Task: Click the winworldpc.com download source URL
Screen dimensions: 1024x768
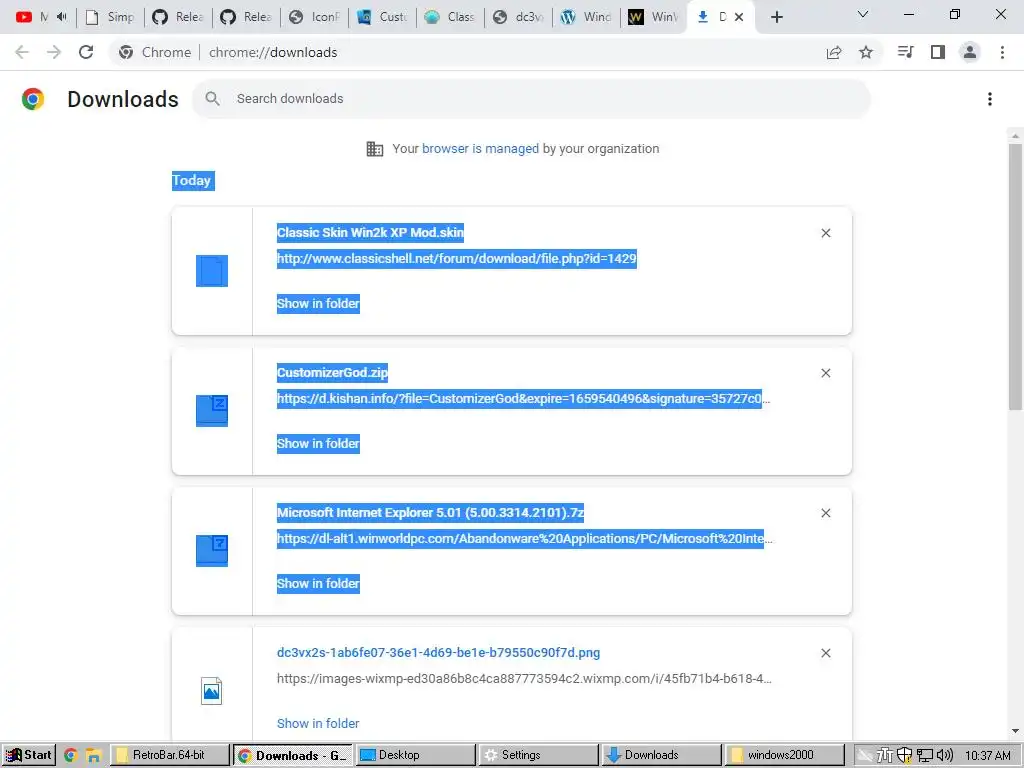Action: point(524,539)
